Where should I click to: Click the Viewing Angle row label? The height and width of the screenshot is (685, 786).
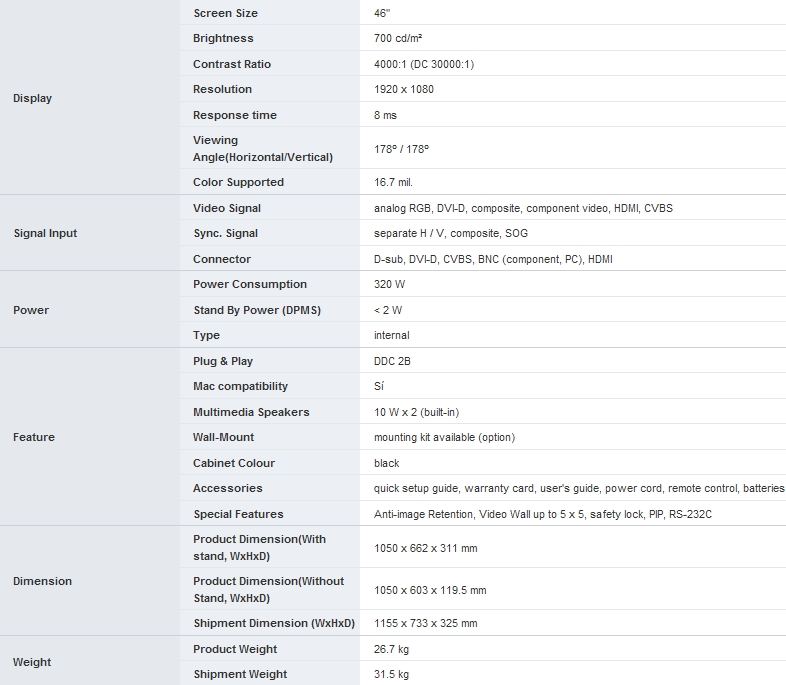coord(262,148)
